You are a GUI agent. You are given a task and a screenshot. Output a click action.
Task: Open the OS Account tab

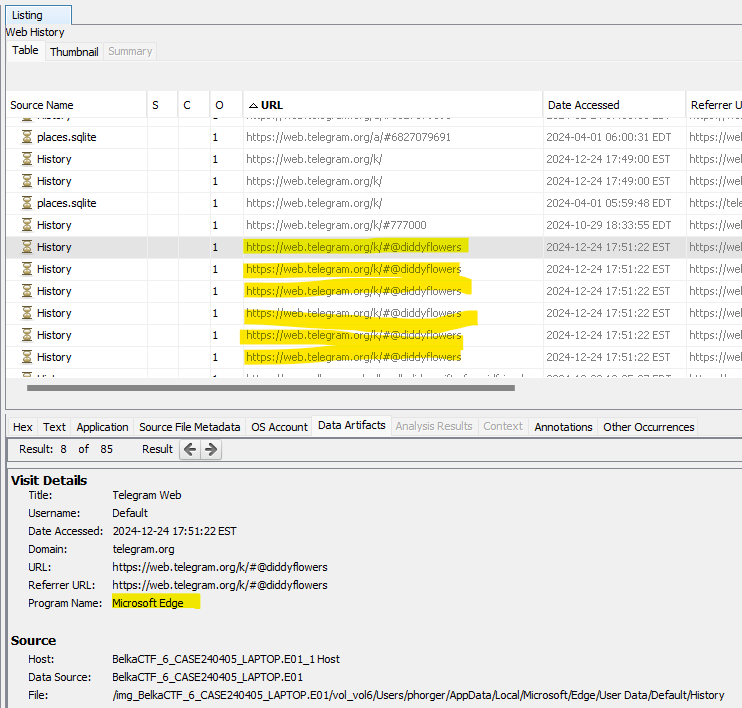279,427
